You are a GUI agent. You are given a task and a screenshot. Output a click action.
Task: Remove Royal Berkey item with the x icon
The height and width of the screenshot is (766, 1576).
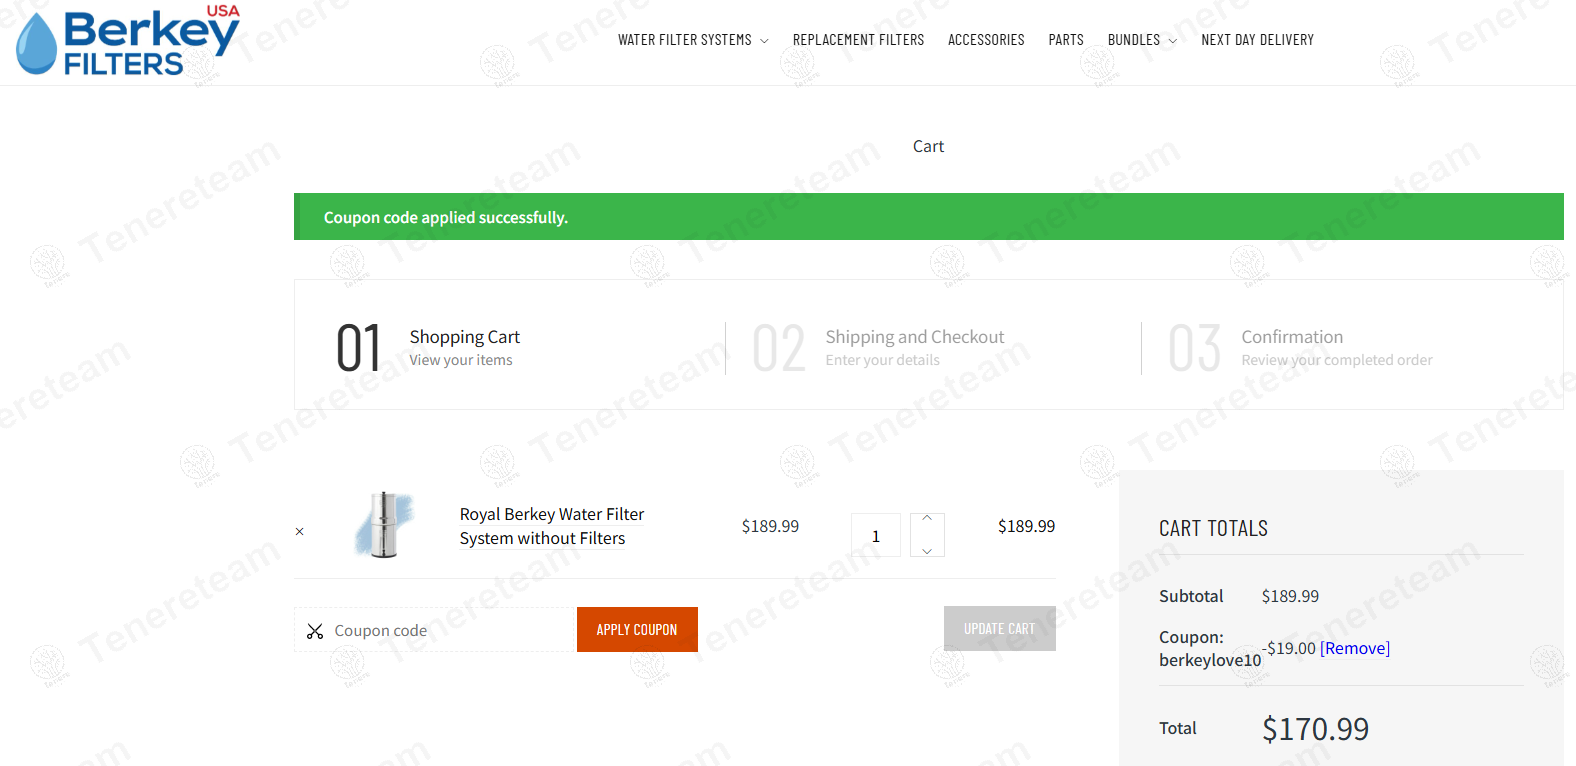pyautogui.click(x=300, y=532)
